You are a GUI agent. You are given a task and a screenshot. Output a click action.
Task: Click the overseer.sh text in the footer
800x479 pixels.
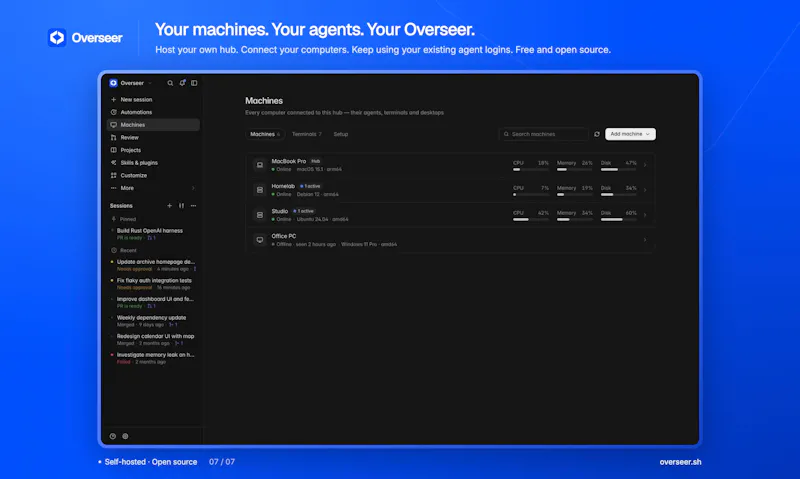680,462
